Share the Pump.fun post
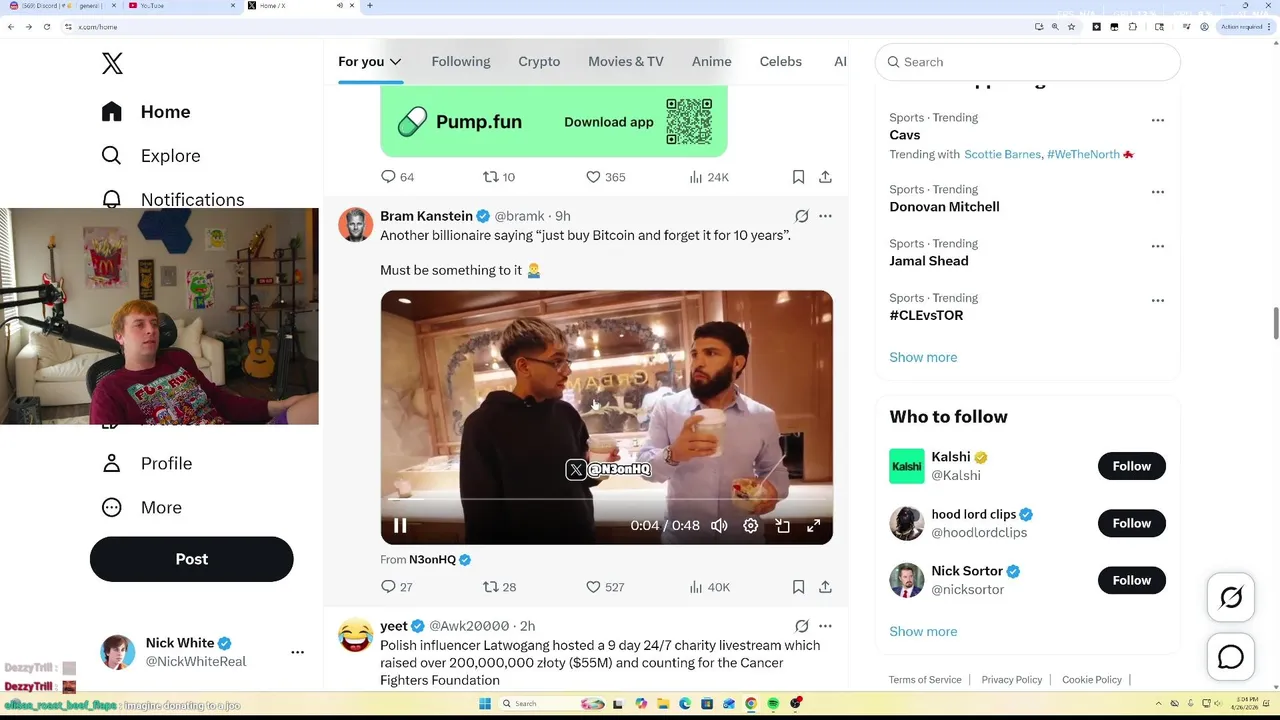The image size is (1280, 720). [825, 177]
